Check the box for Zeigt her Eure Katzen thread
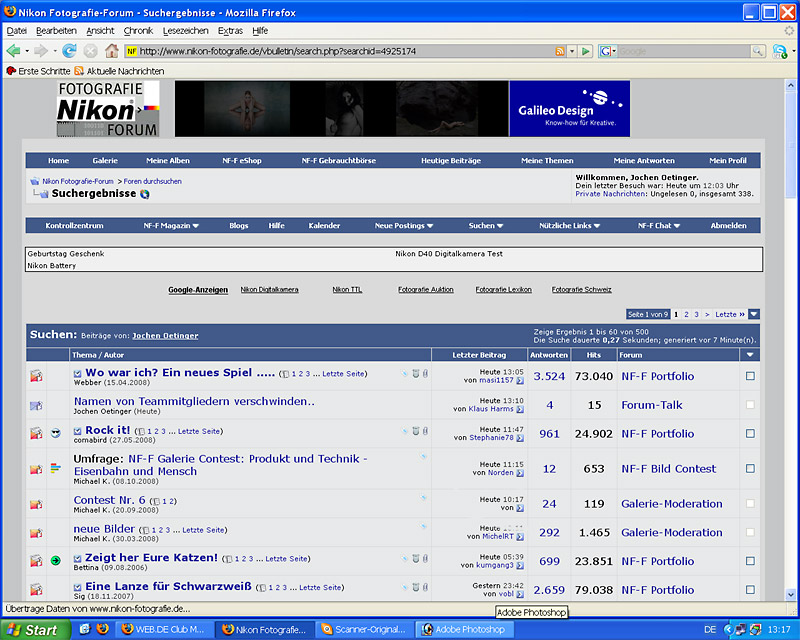Image resolution: width=800 pixels, height=640 pixels. (750, 561)
